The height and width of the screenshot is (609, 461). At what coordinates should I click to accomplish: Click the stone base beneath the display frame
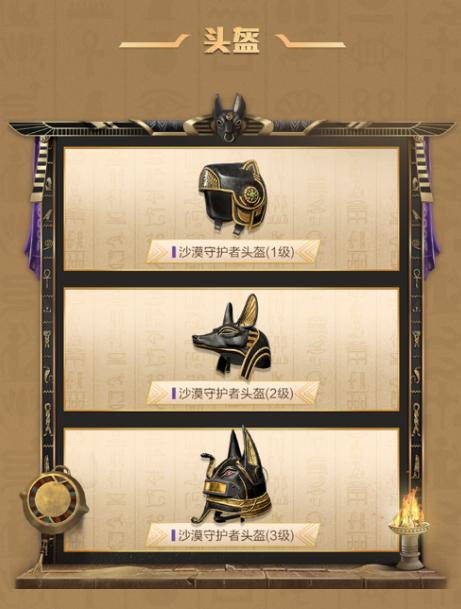coord(231,576)
